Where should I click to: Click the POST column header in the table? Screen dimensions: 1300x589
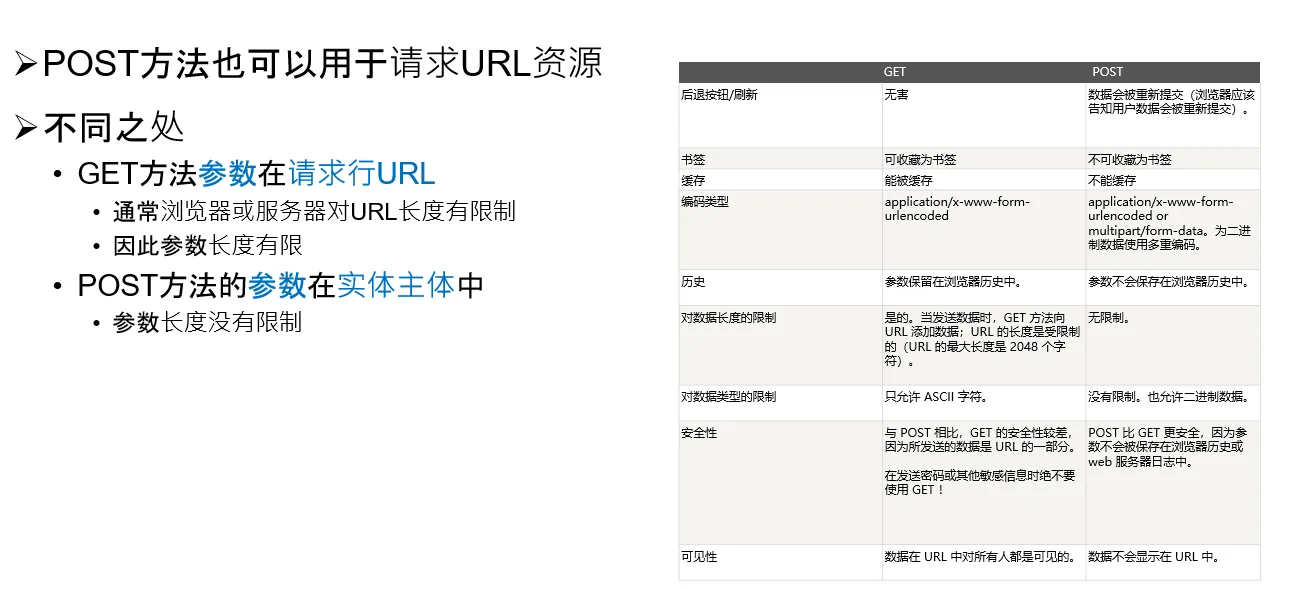coord(1107,72)
